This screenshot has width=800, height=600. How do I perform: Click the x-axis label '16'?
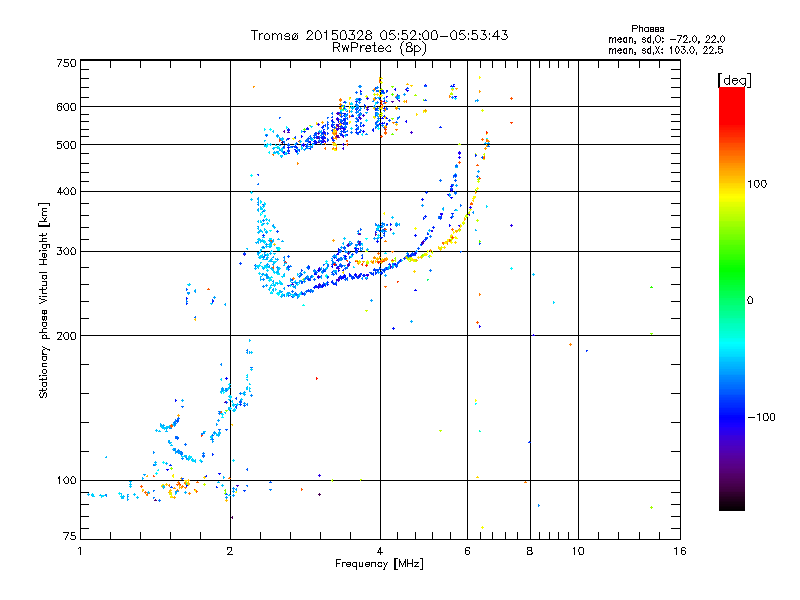pyautogui.click(x=680, y=551)
